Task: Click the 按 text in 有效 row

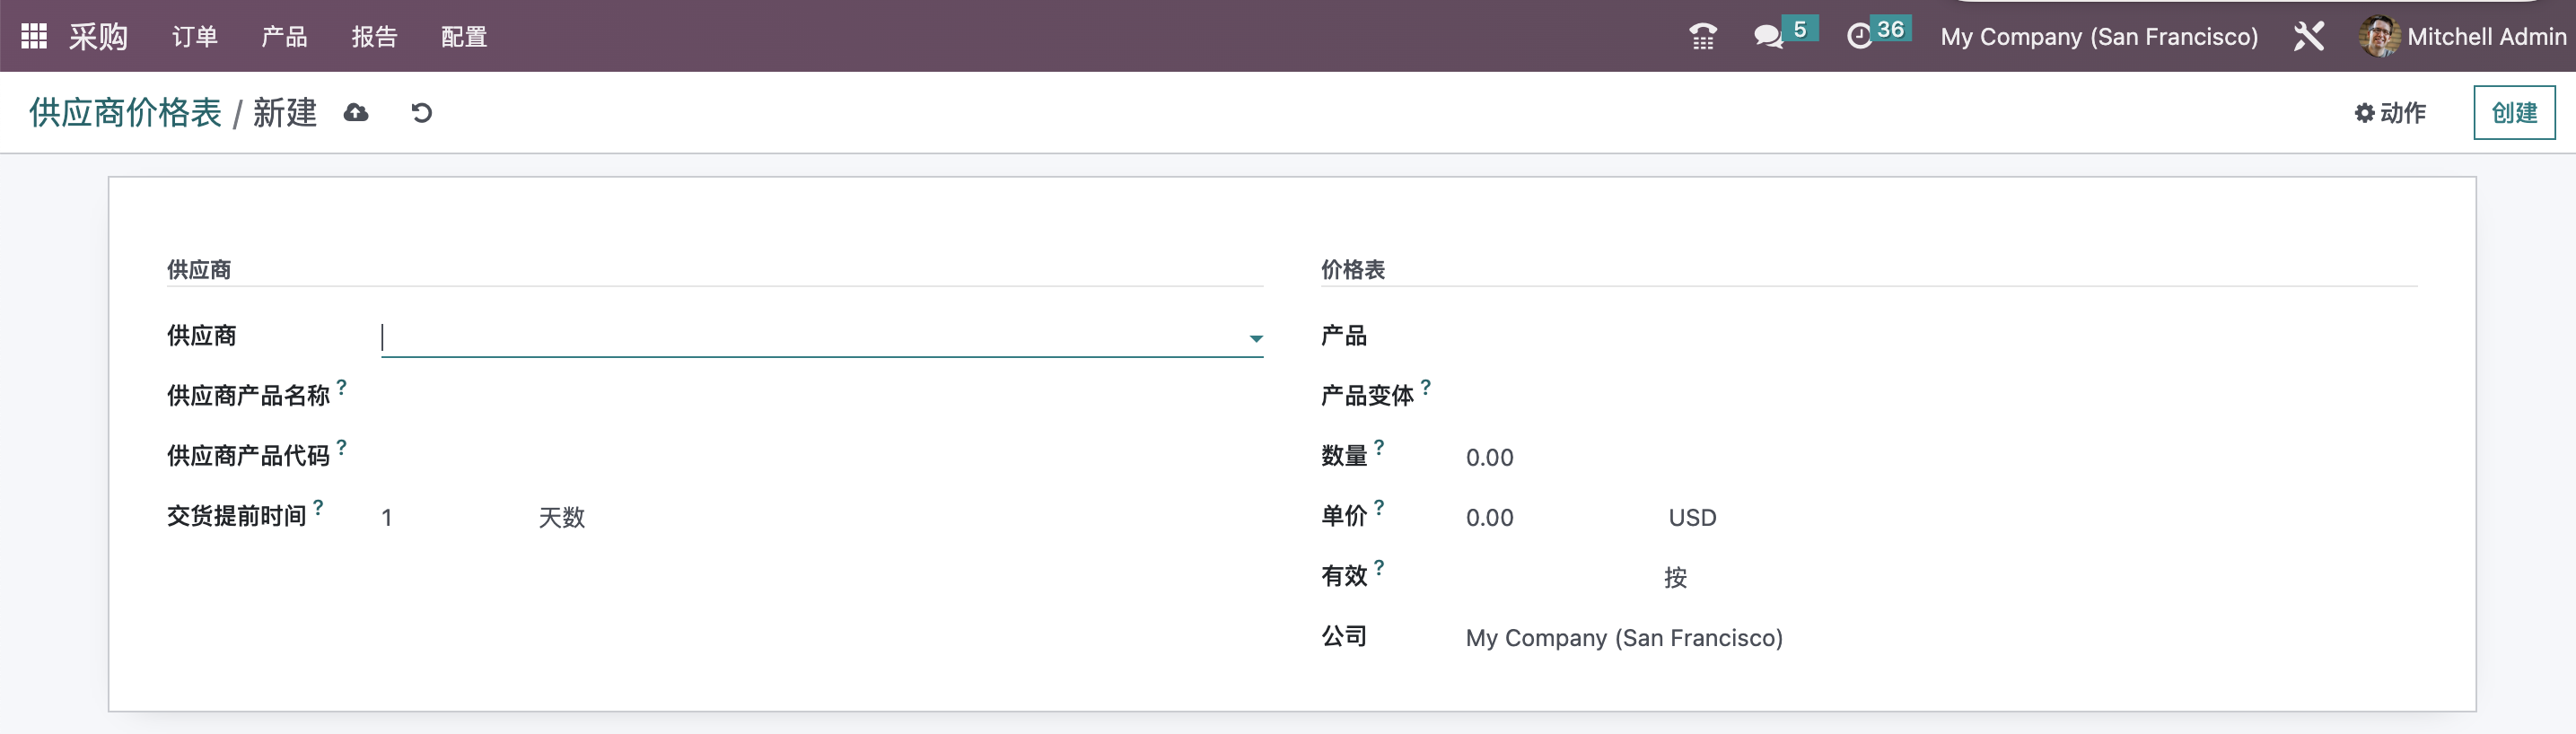Action: [1675, 577]
